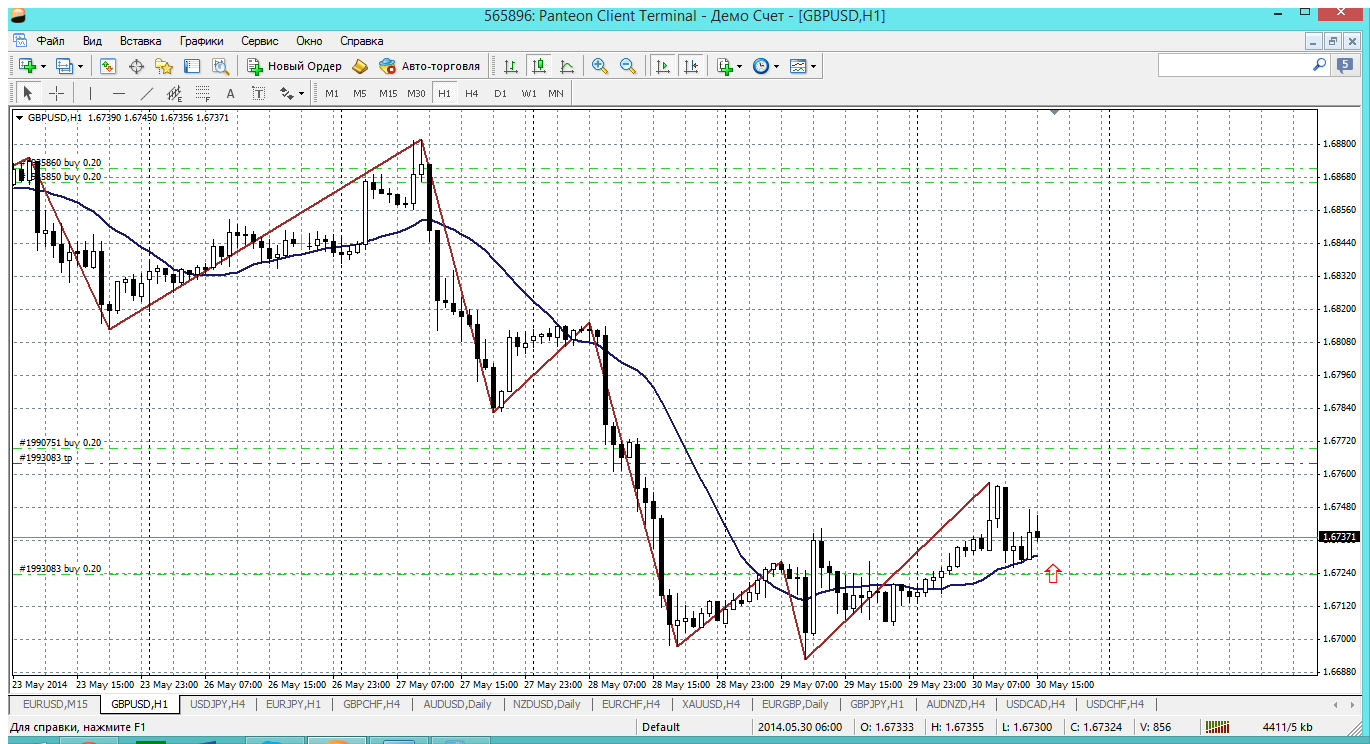Click the zoom out magnifier icon
Screen dimensions: 1370x744
pyautogui.click(x=628, y=66)
